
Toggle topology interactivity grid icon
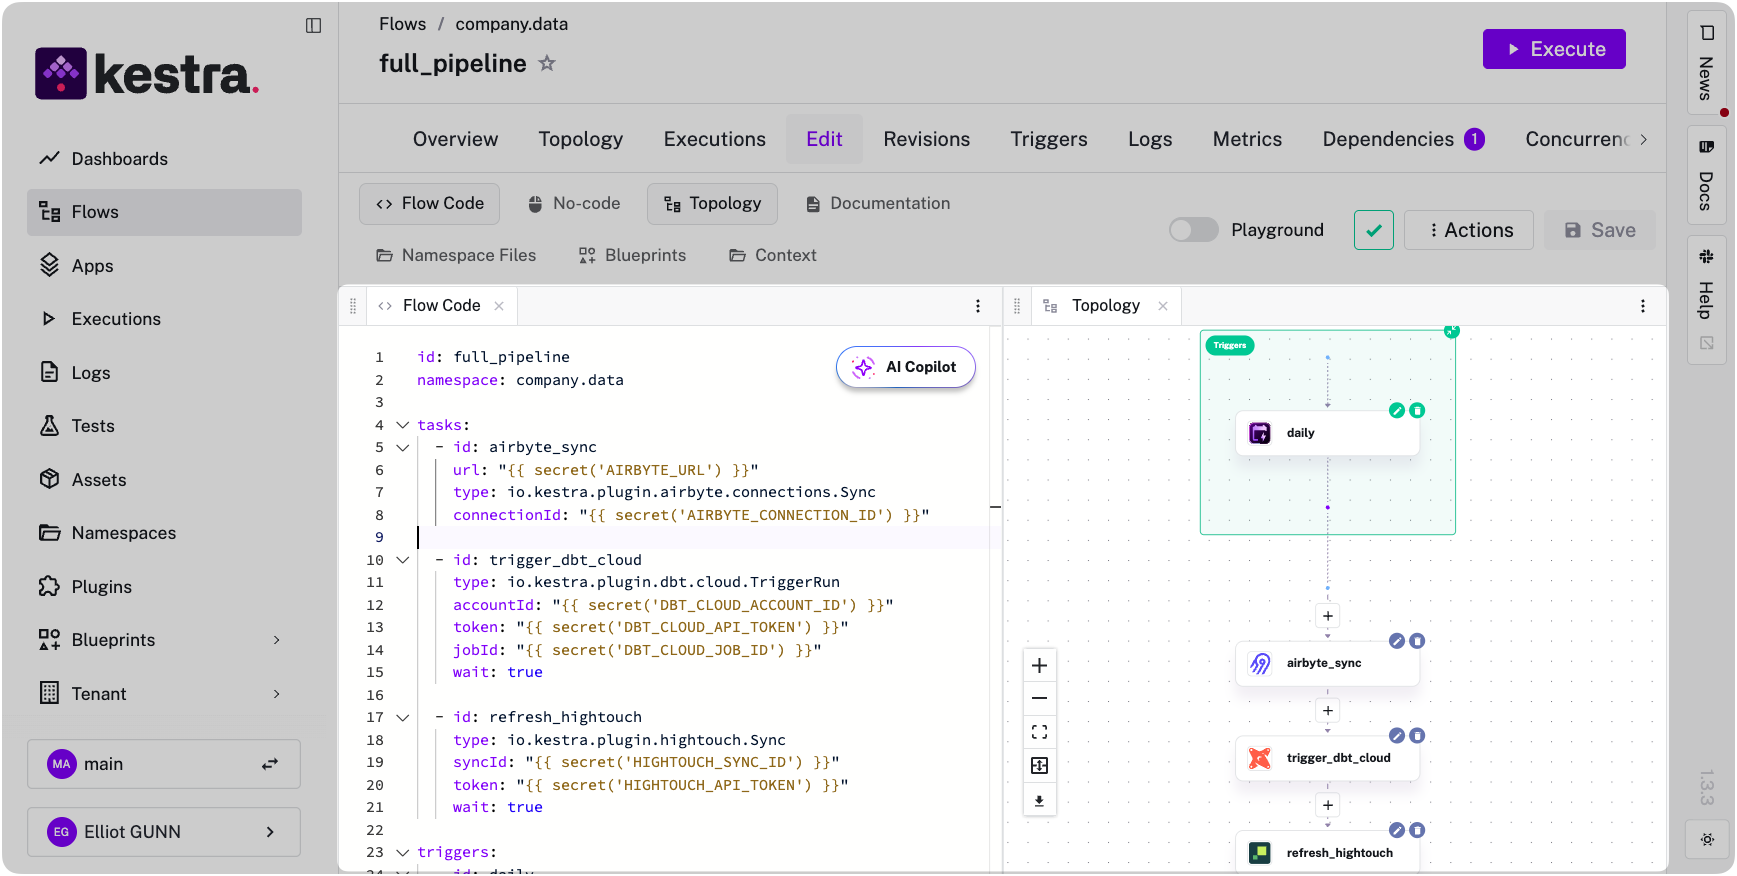[1040, 766]
